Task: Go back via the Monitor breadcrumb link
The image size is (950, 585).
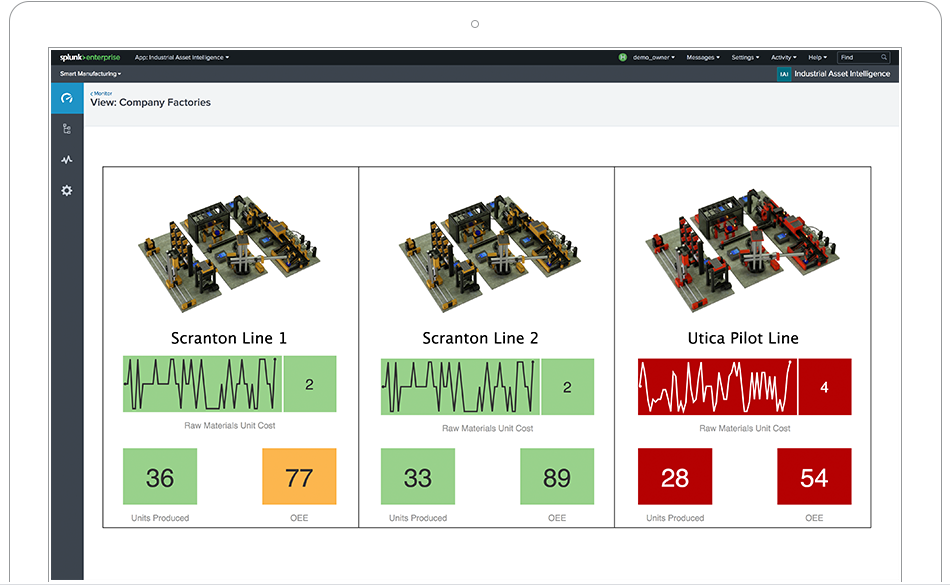Action: 101,93
